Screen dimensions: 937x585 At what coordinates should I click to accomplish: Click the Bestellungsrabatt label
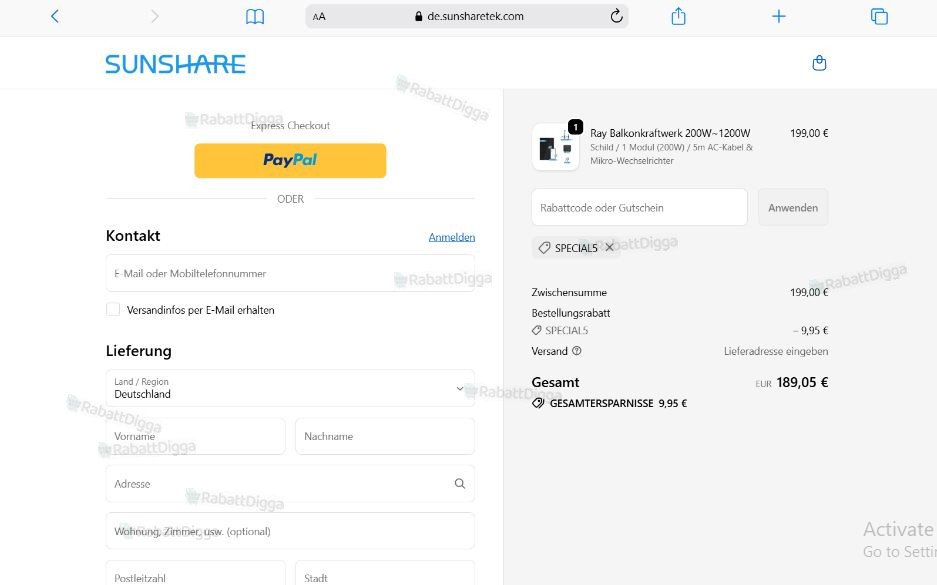point(571,313)
